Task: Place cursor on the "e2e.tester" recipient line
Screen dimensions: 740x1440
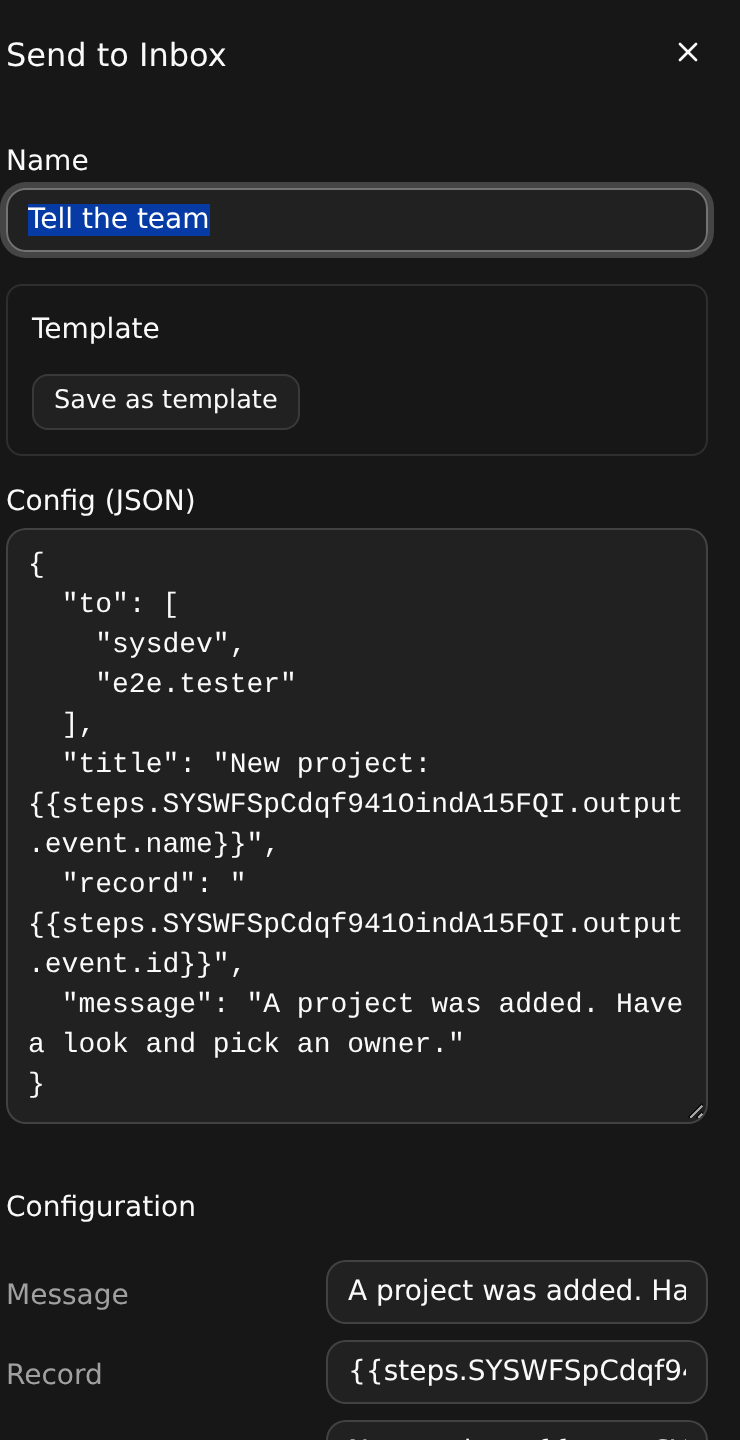Action: click(196, 684)
